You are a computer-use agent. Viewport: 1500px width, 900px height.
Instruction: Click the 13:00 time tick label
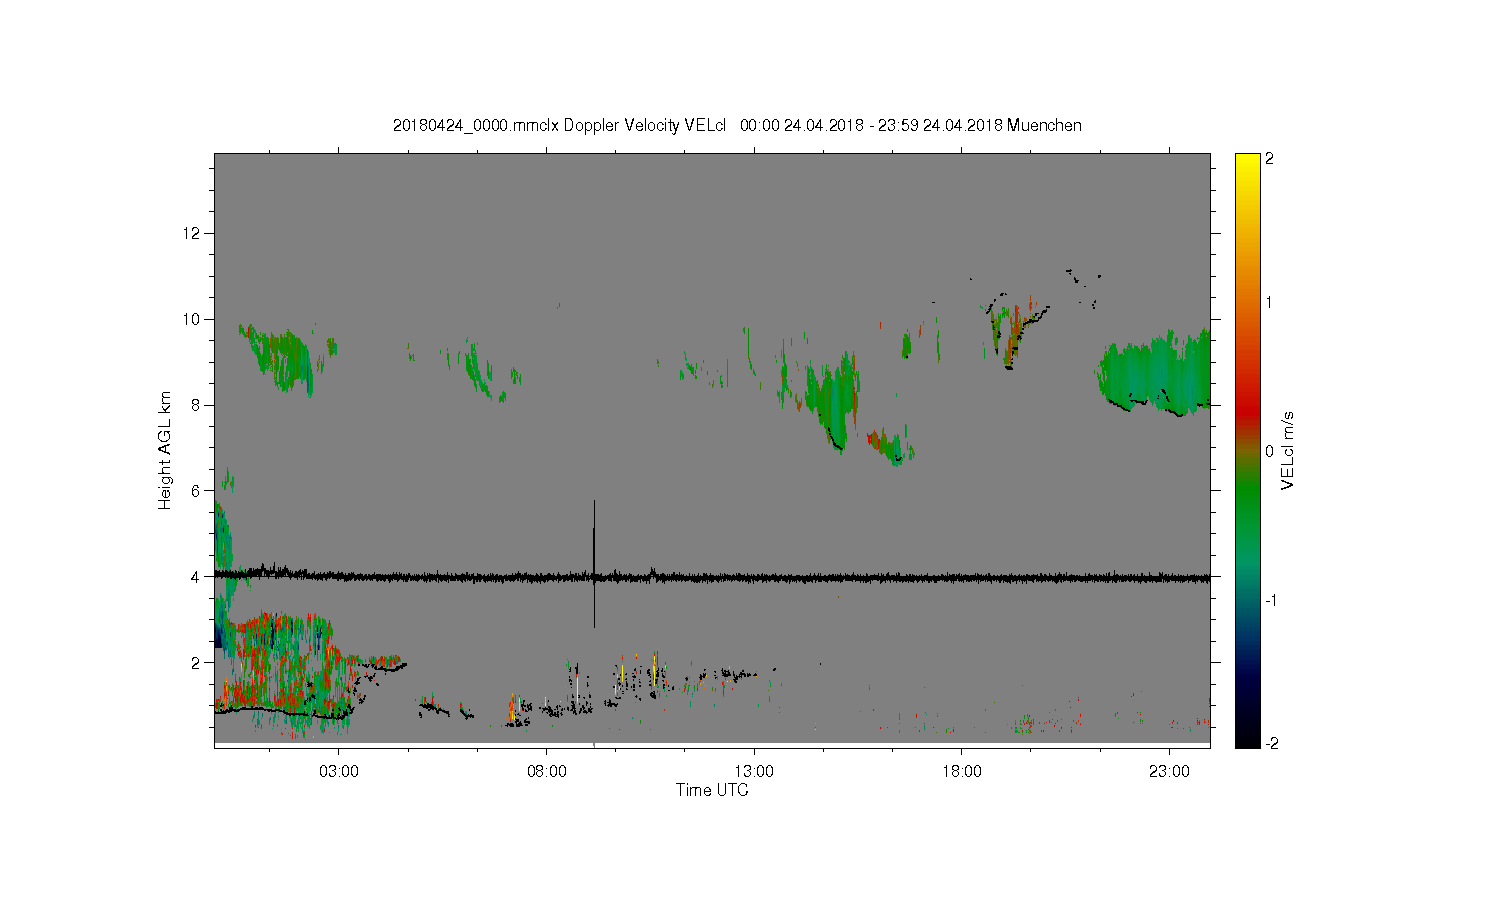click(x=754, y=772)
